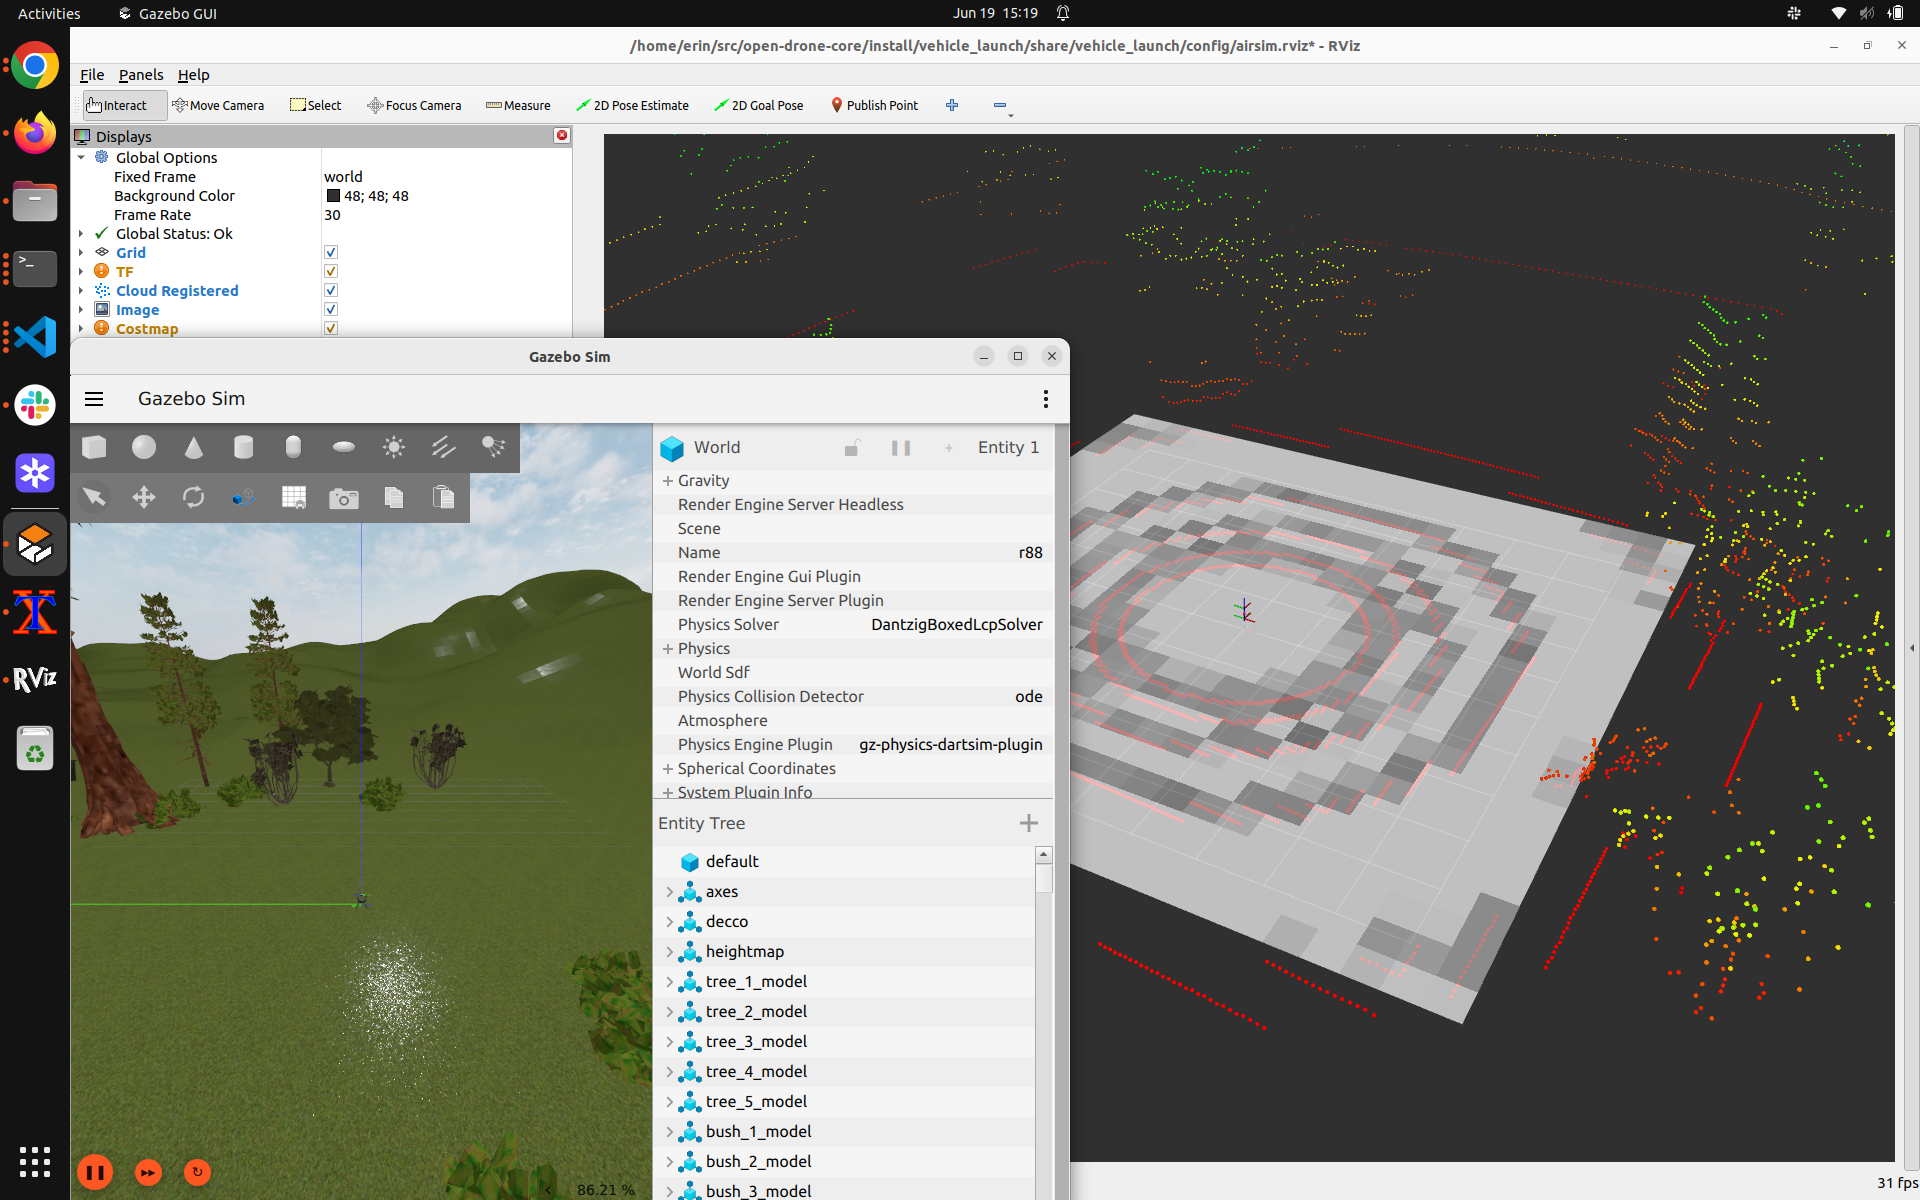Add a directional light in Gazebo
Viewport: 1920px width, 1200px height.
click(x=443, y=447)
